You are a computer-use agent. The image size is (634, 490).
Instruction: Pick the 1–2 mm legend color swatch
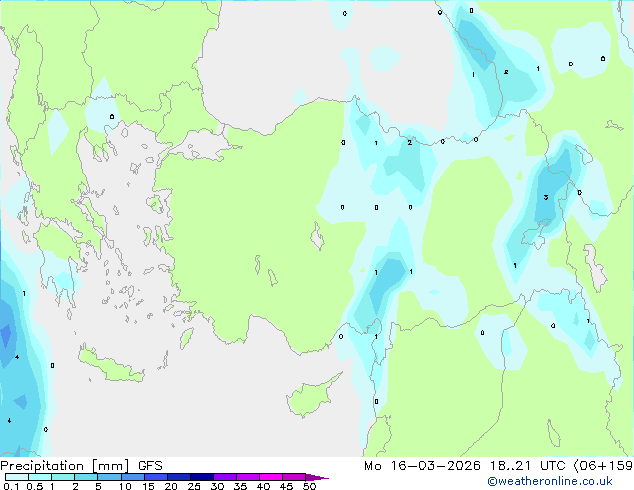63,477
